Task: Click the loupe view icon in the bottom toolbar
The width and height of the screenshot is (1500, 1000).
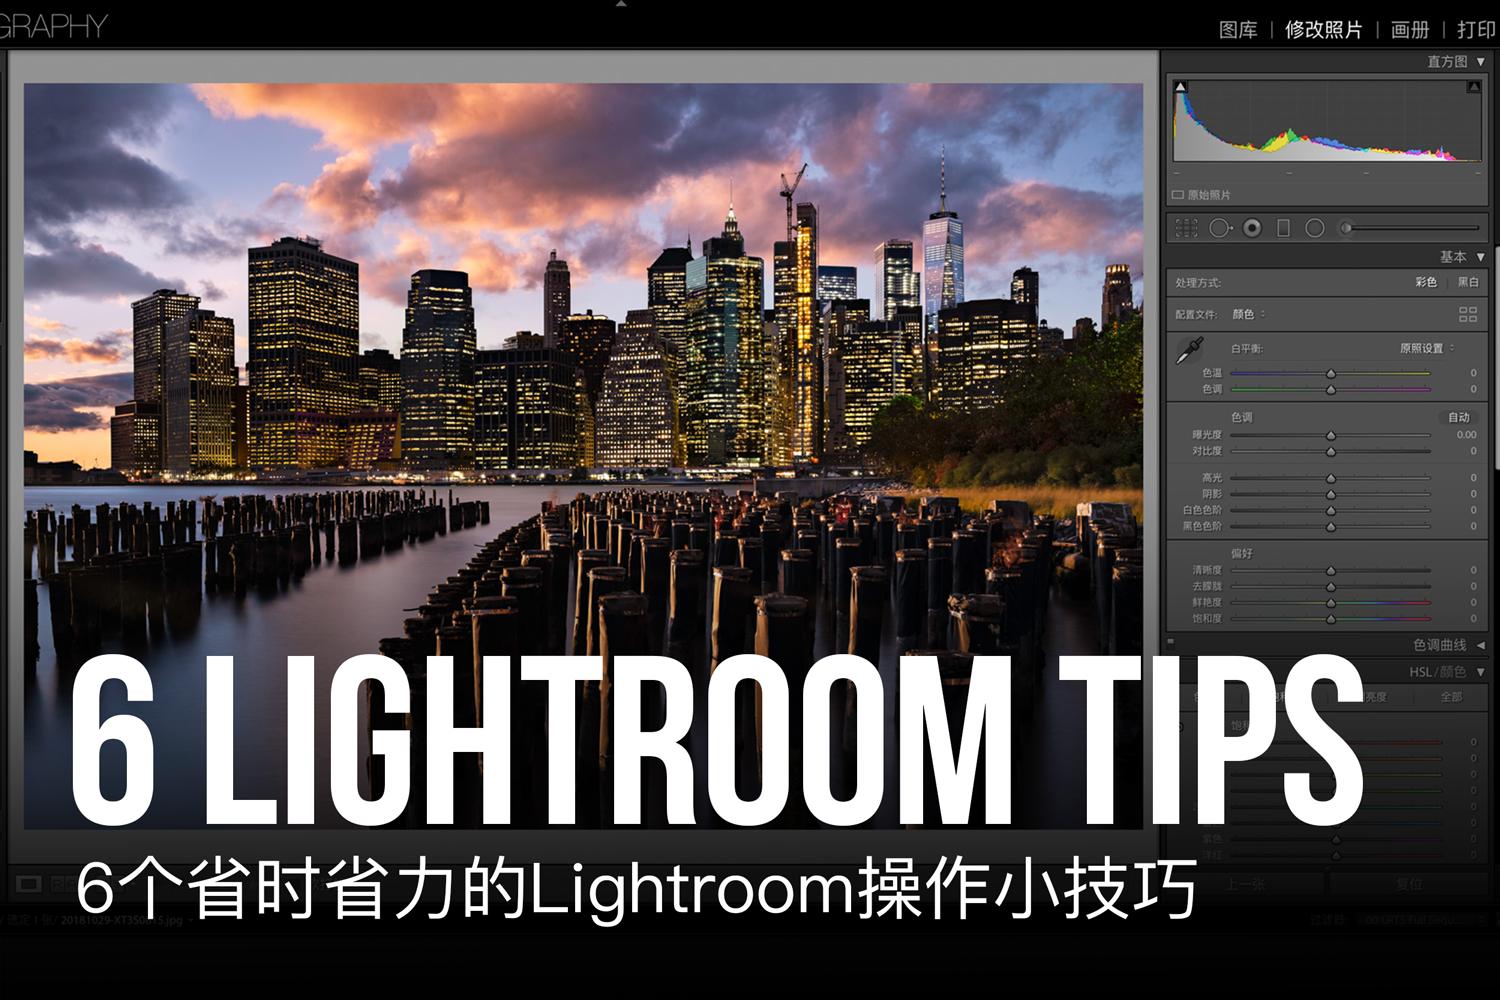Action: point(28,884)
